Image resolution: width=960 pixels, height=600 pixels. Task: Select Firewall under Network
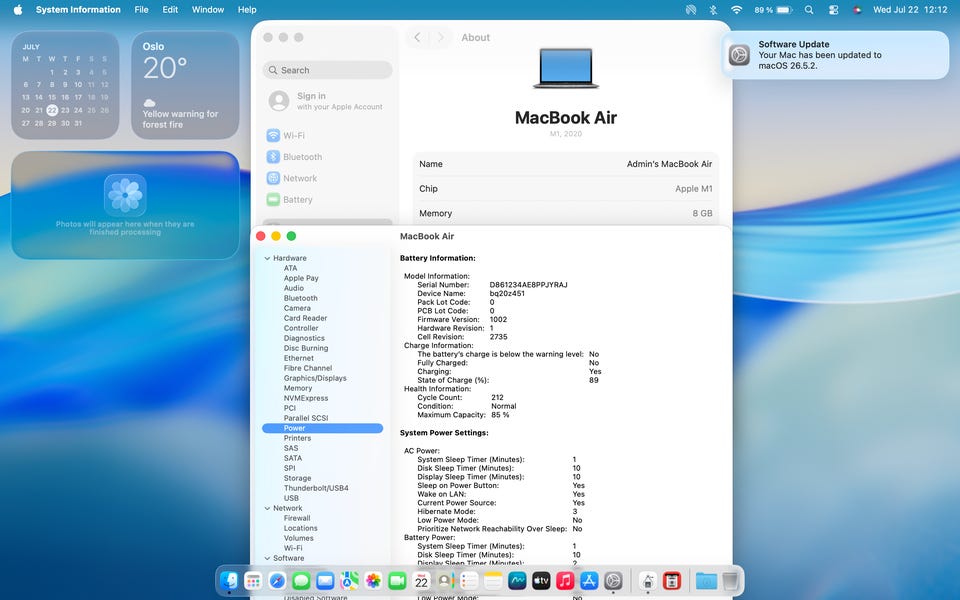tap(297, 518)
